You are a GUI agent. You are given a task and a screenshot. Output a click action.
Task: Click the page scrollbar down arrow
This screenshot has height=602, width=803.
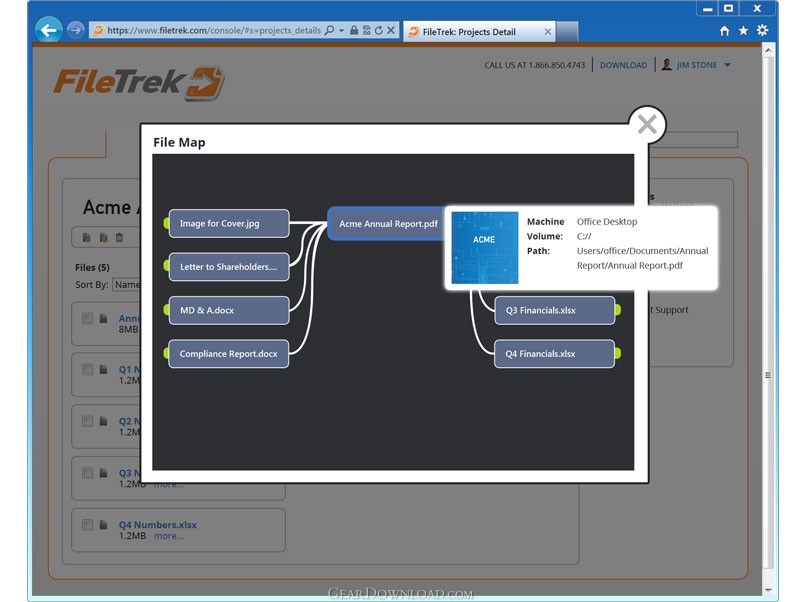(768, 590)
